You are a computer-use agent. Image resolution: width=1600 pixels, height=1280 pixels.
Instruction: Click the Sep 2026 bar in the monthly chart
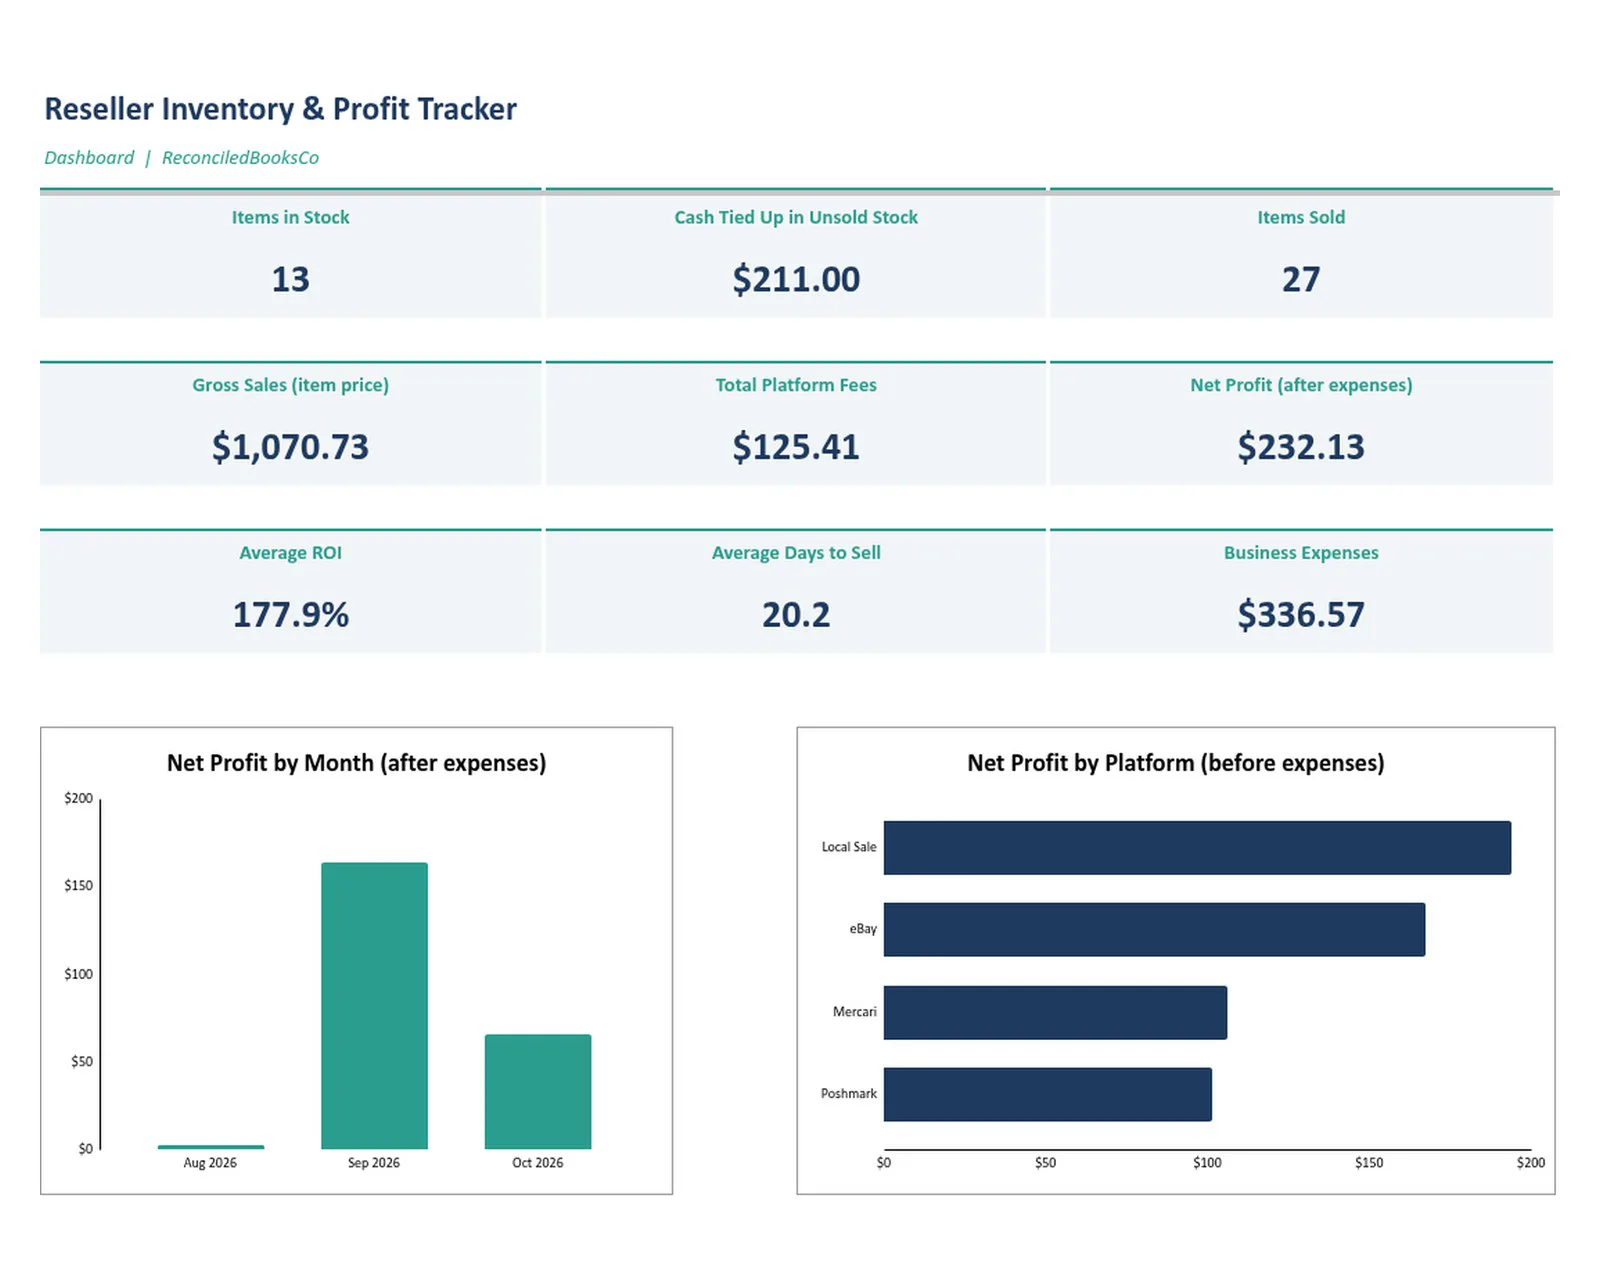click(374, 1006)
